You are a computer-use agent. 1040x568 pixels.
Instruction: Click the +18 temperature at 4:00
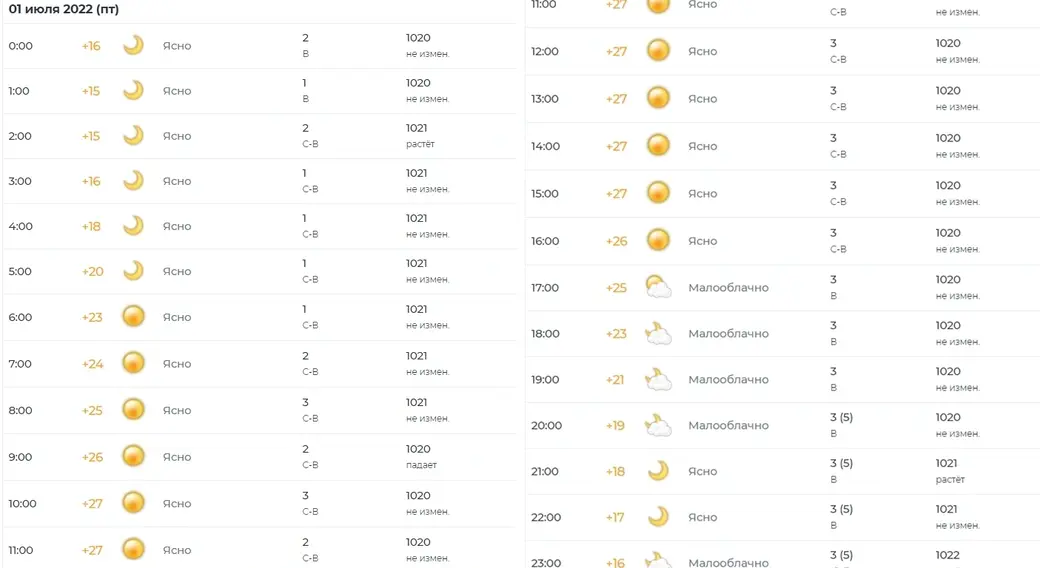point(91,226)
